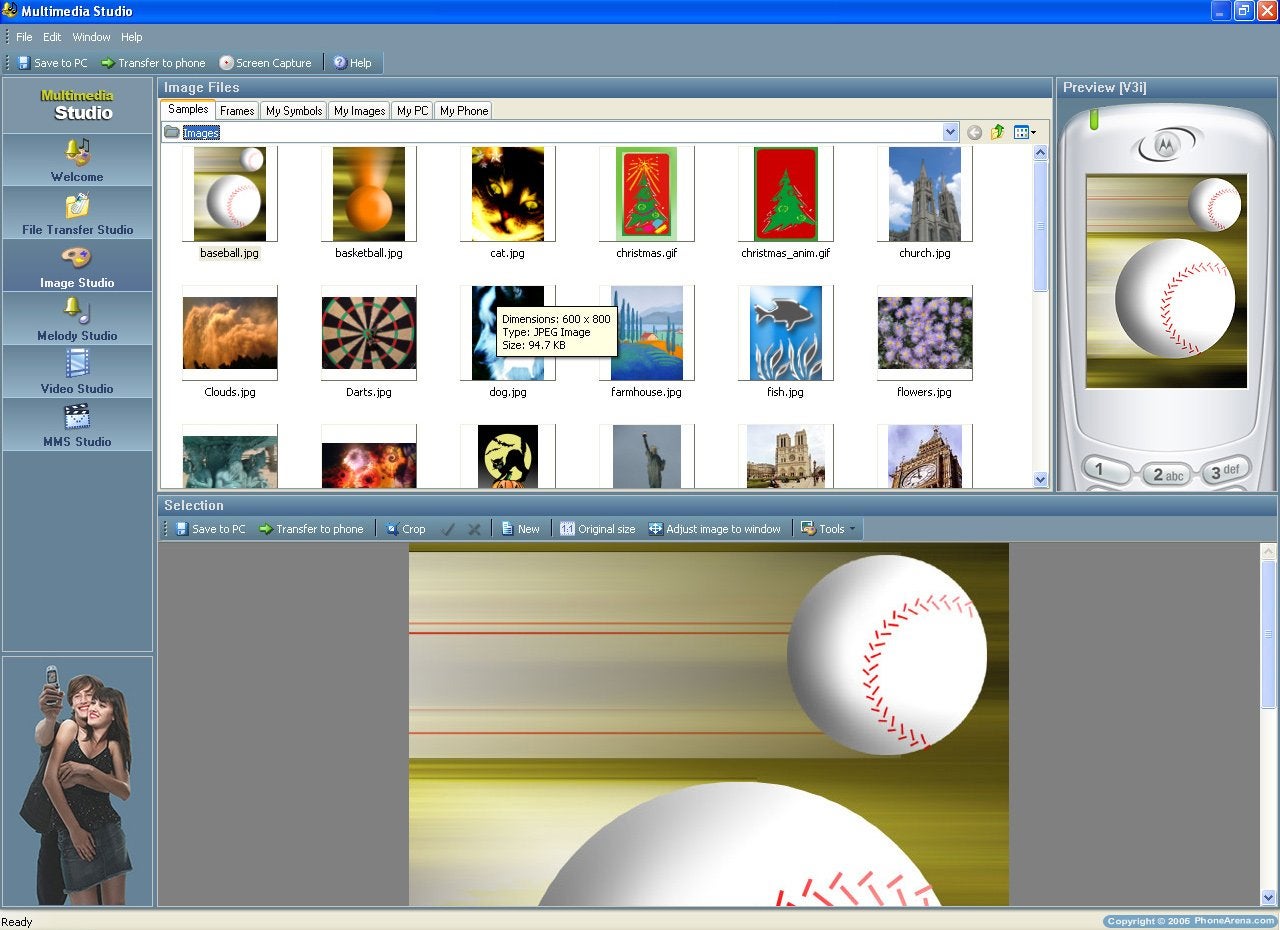Click Transfer to phone in top toolbar
The width and height of the screenshot is (1280, 930).
(x=153, y=63)
